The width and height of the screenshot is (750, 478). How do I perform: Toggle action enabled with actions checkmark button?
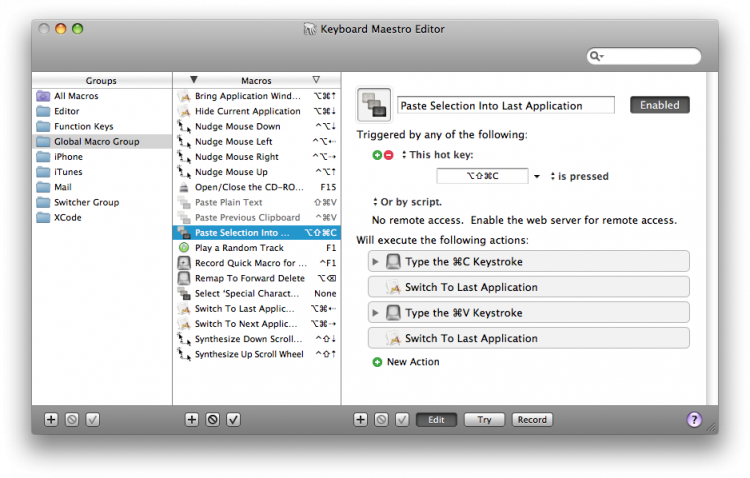point(402,420)
